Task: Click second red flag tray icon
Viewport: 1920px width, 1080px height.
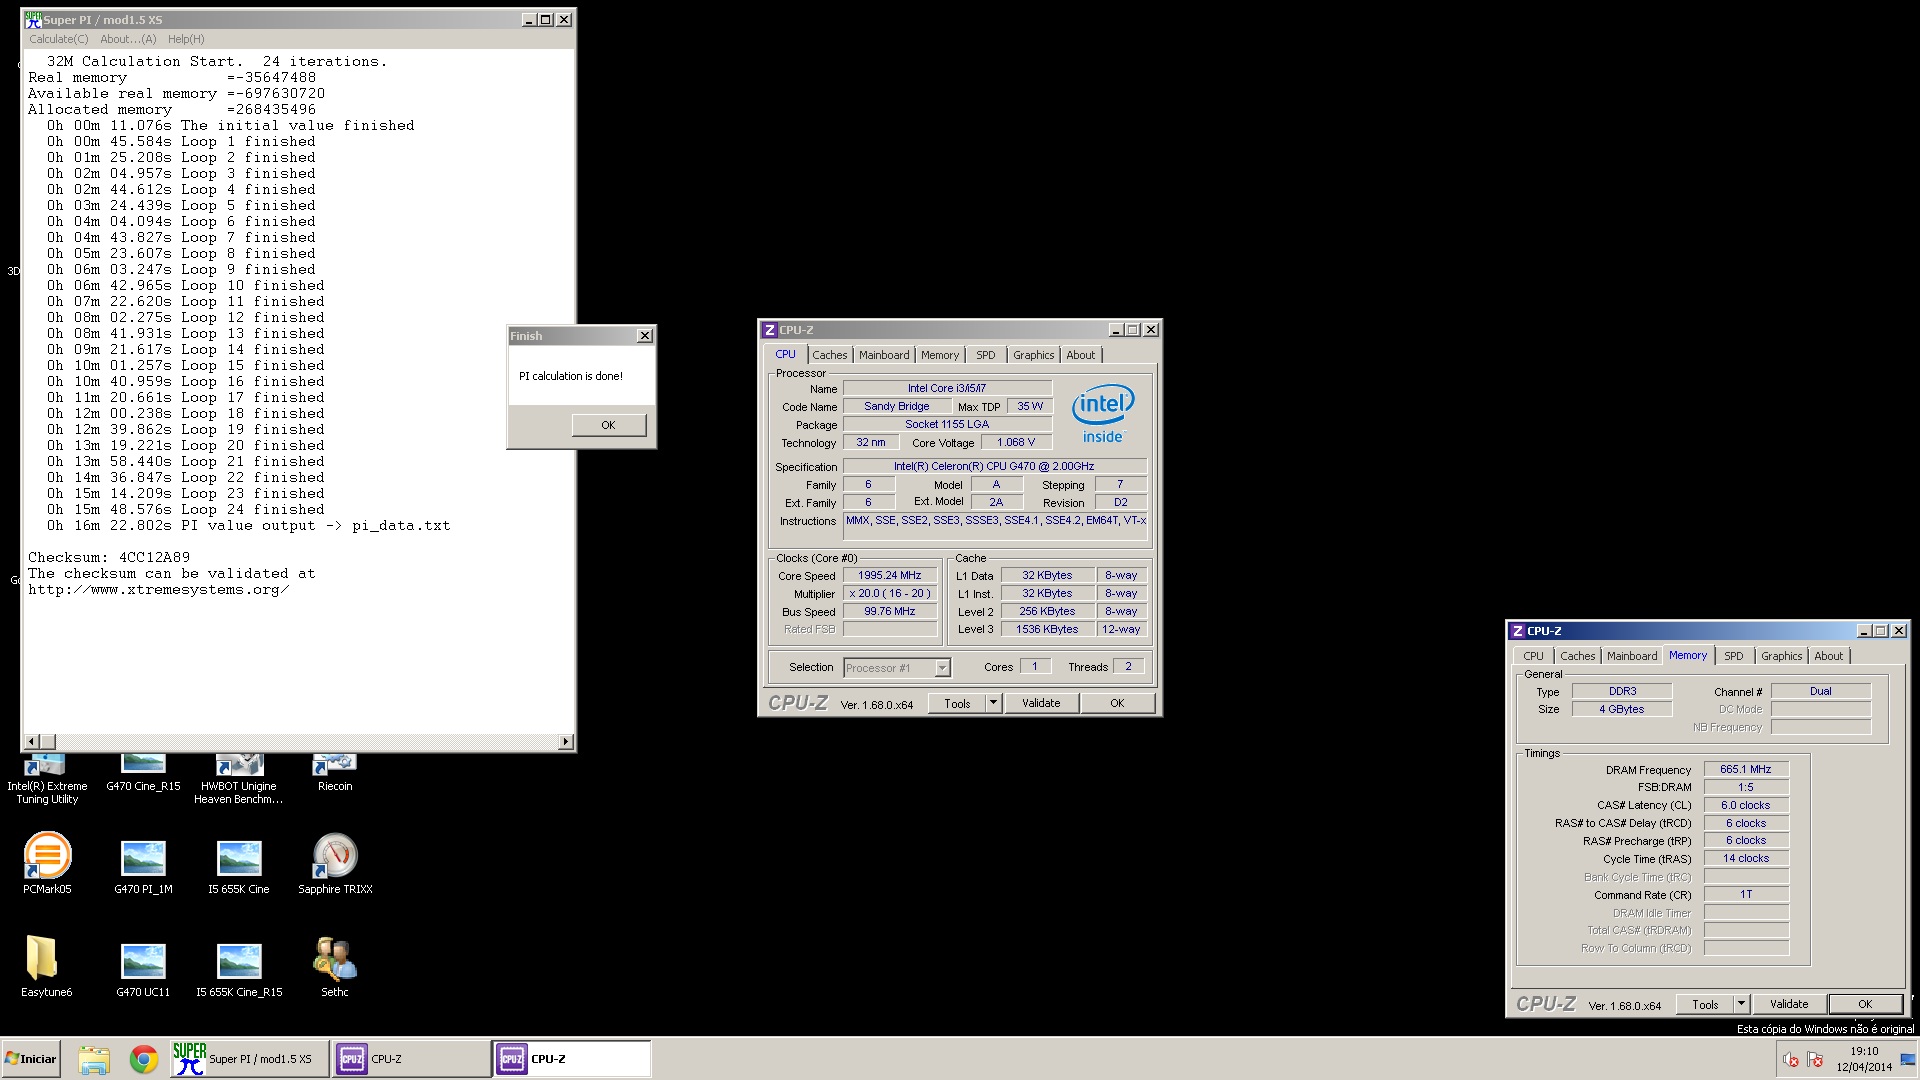Action: tap(1815, 1060)
